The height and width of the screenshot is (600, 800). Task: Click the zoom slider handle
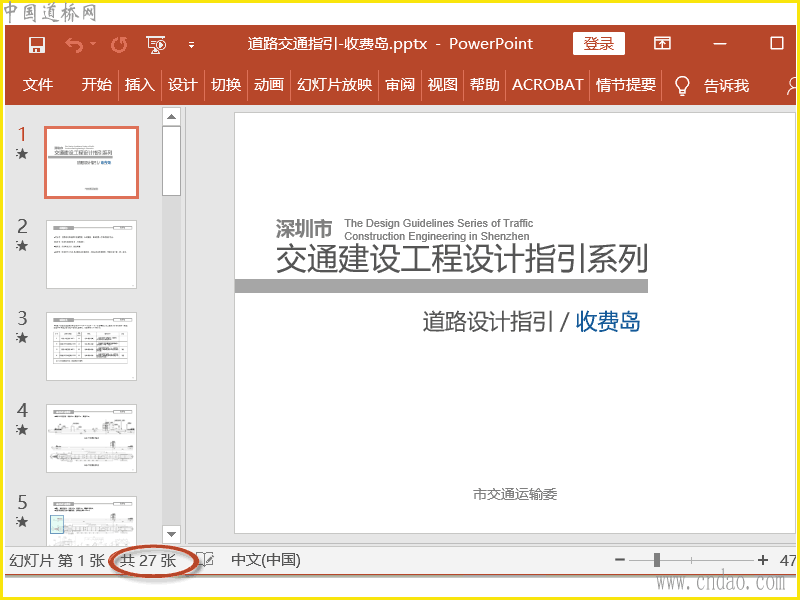click(657, 560)
